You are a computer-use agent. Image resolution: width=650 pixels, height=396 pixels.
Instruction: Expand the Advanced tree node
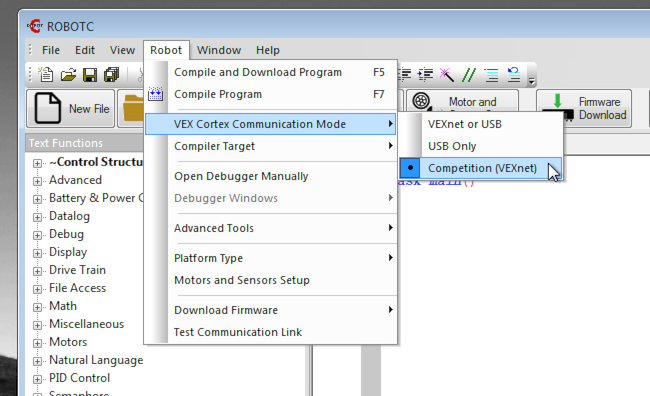(37, 181)
